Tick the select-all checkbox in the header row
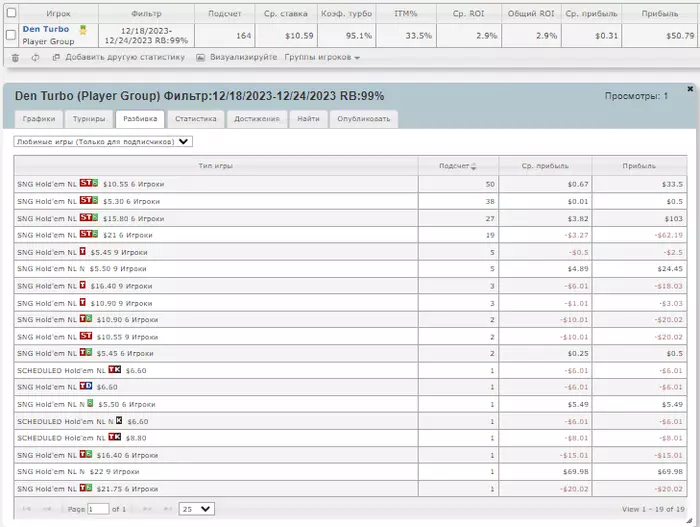Screen dimensions: 700x527 click(11, 13)
